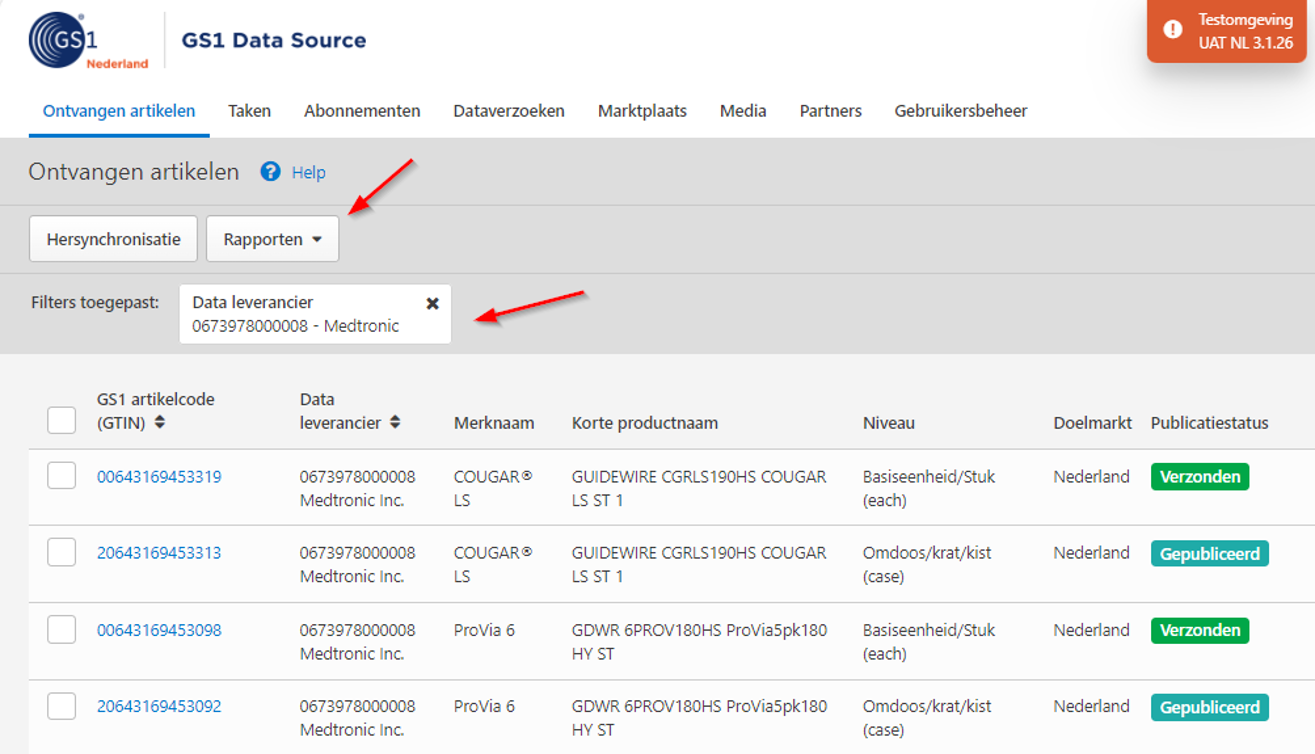This screenshot has width=1315, height=754.
Task: Click the blue Help question mark icon
Action: click(270, 172)
